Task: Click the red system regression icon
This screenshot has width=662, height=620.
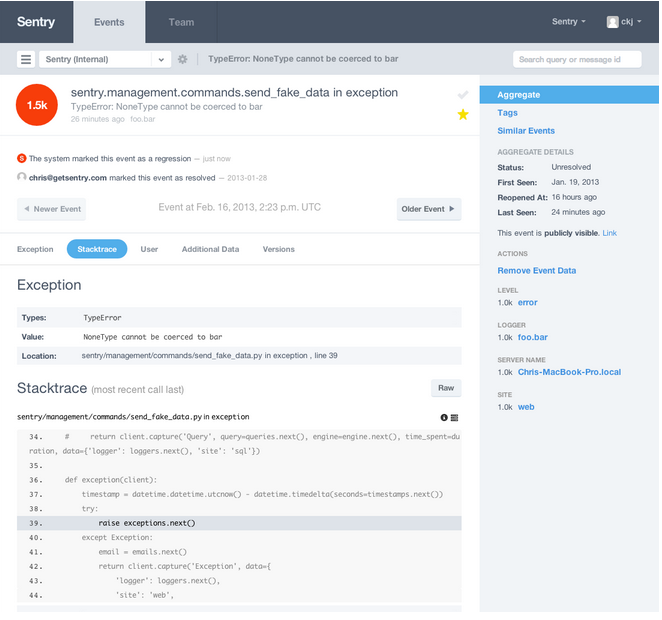Action: click(x=22, y=159)
